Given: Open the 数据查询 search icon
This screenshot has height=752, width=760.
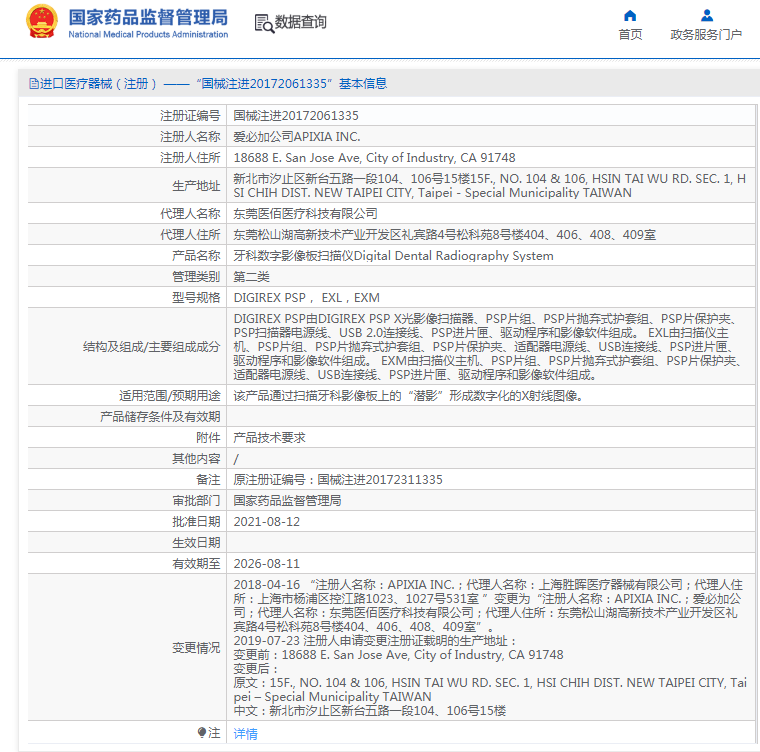Looking at the screenshot, I should pos(264,23).
